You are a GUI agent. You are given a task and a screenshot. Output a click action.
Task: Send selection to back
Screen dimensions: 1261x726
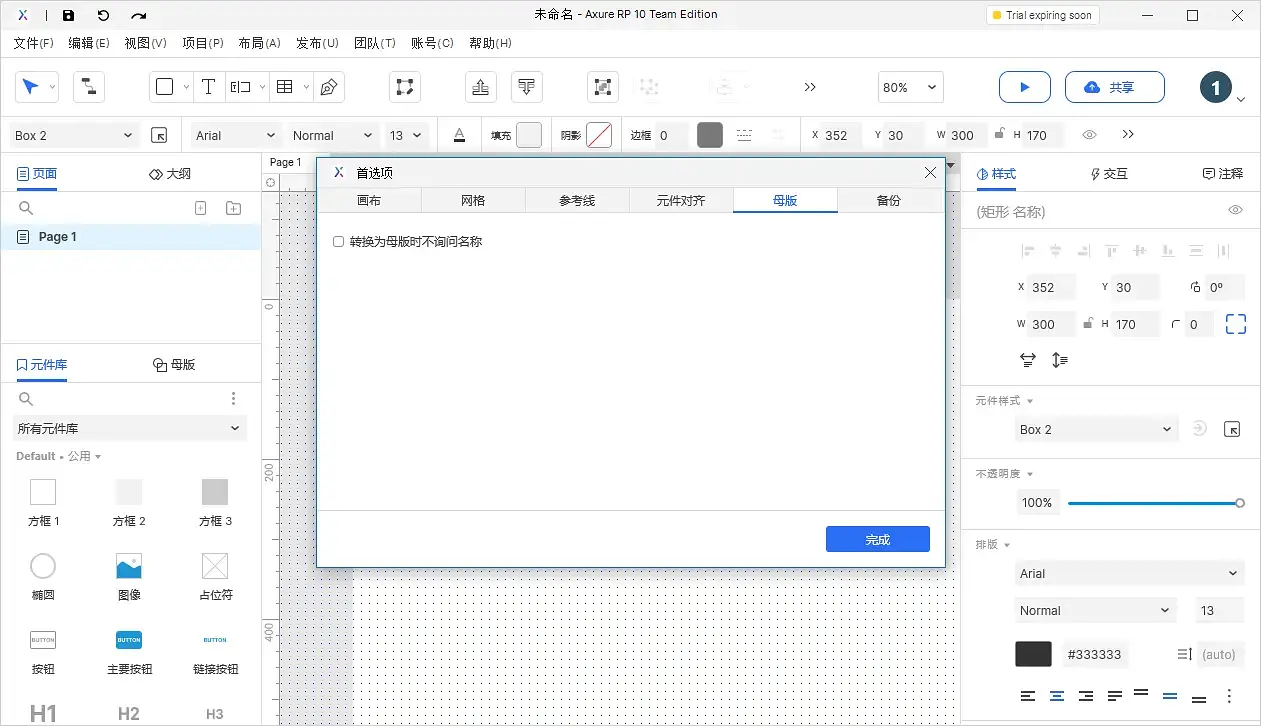(527, 87)
